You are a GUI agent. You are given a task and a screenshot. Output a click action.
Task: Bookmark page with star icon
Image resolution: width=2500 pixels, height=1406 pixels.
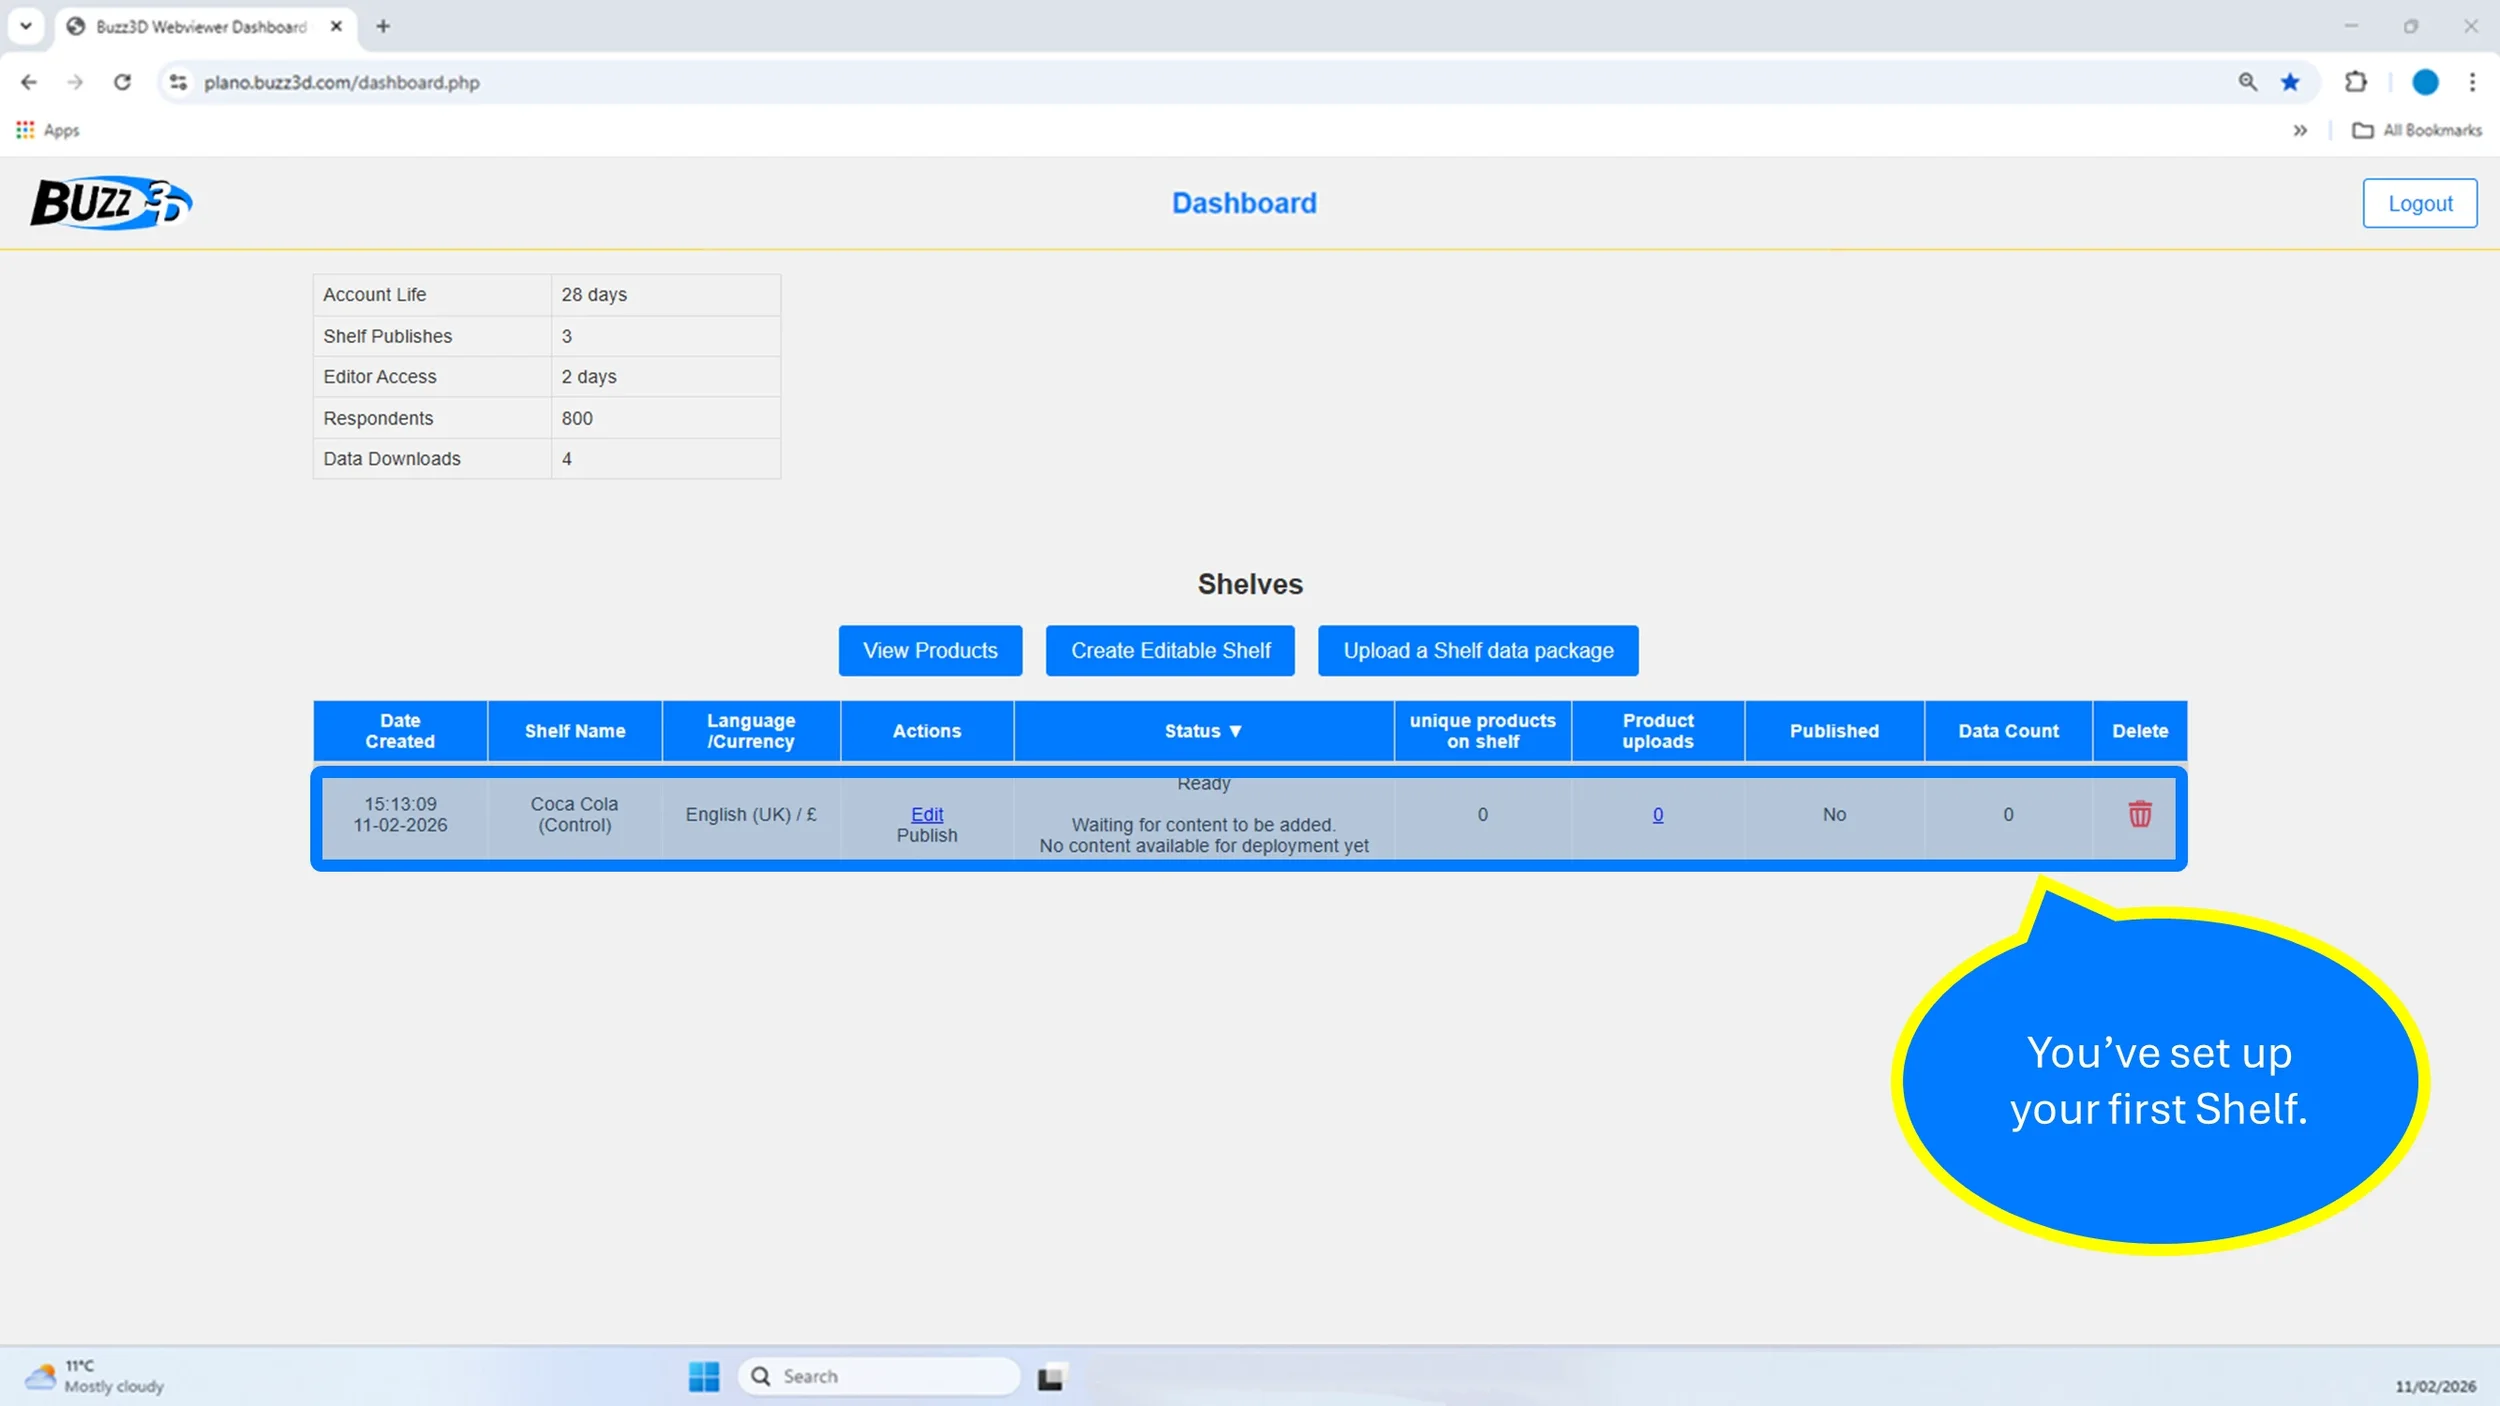coord(2290,82)
